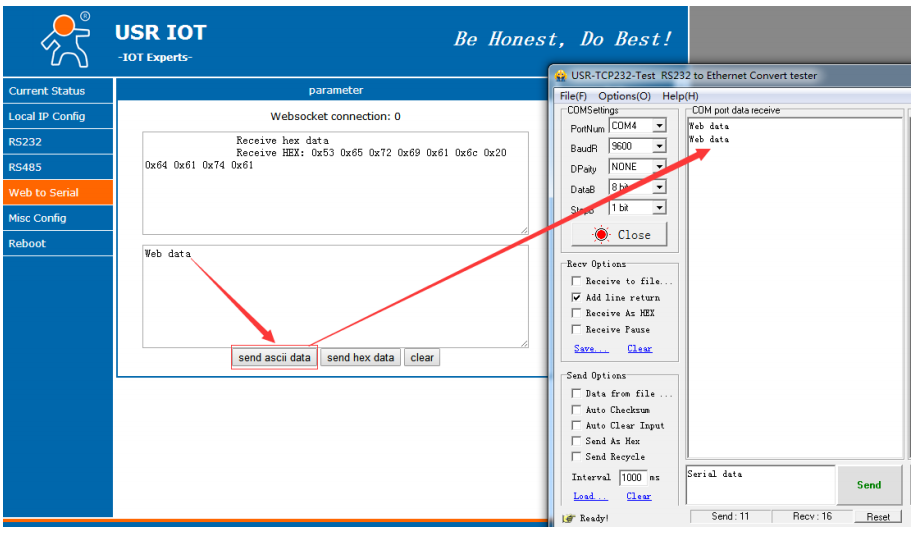The width and height of the screenshot is (915, 533).
Task: Select RS485 in the sidebar
Action: 58,167
